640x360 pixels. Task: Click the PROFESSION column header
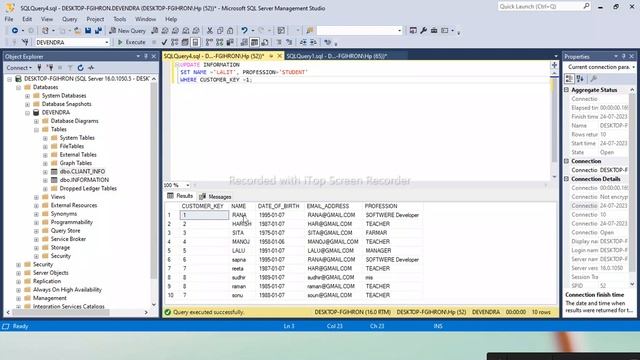tap(380, 206)
